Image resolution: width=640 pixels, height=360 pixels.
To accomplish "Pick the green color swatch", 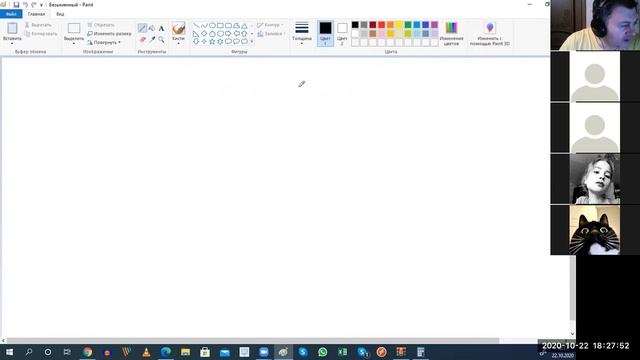I will (x=408, y=25).
